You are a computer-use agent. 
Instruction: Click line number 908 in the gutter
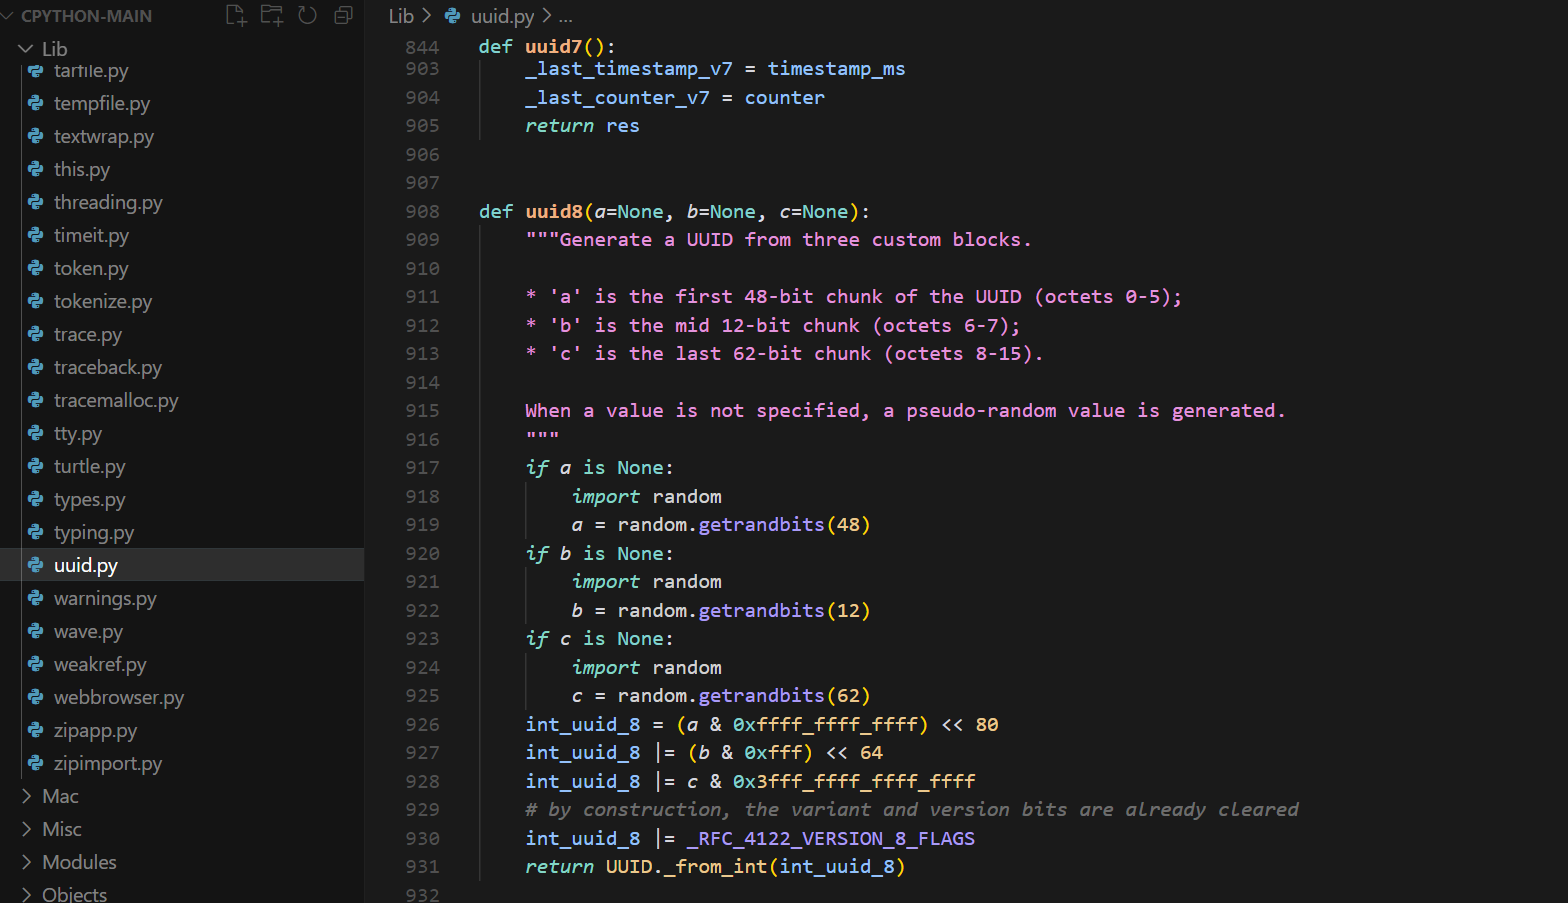click(422, 211)
